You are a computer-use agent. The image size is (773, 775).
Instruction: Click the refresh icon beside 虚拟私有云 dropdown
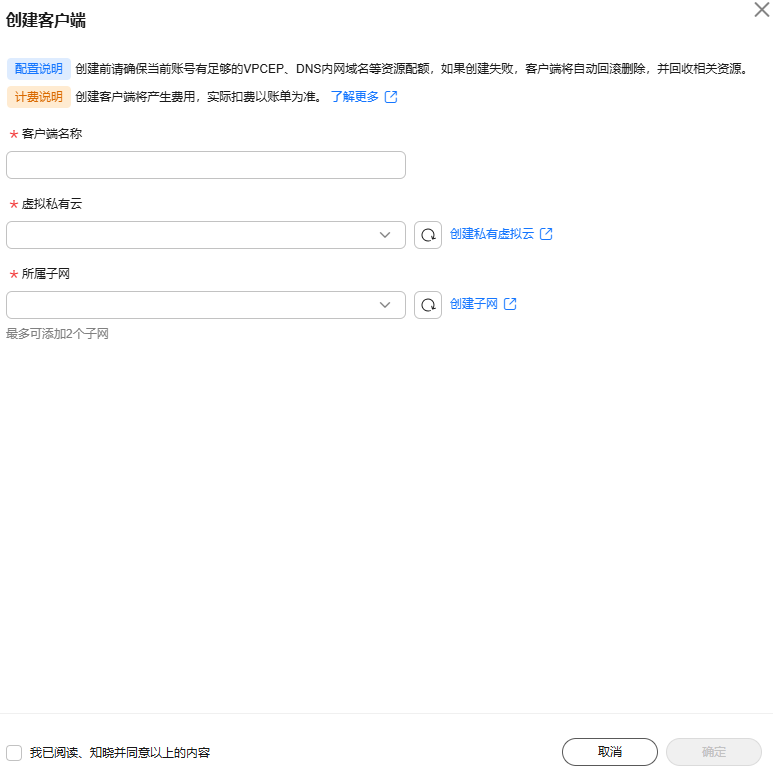[x=428, y=235]
